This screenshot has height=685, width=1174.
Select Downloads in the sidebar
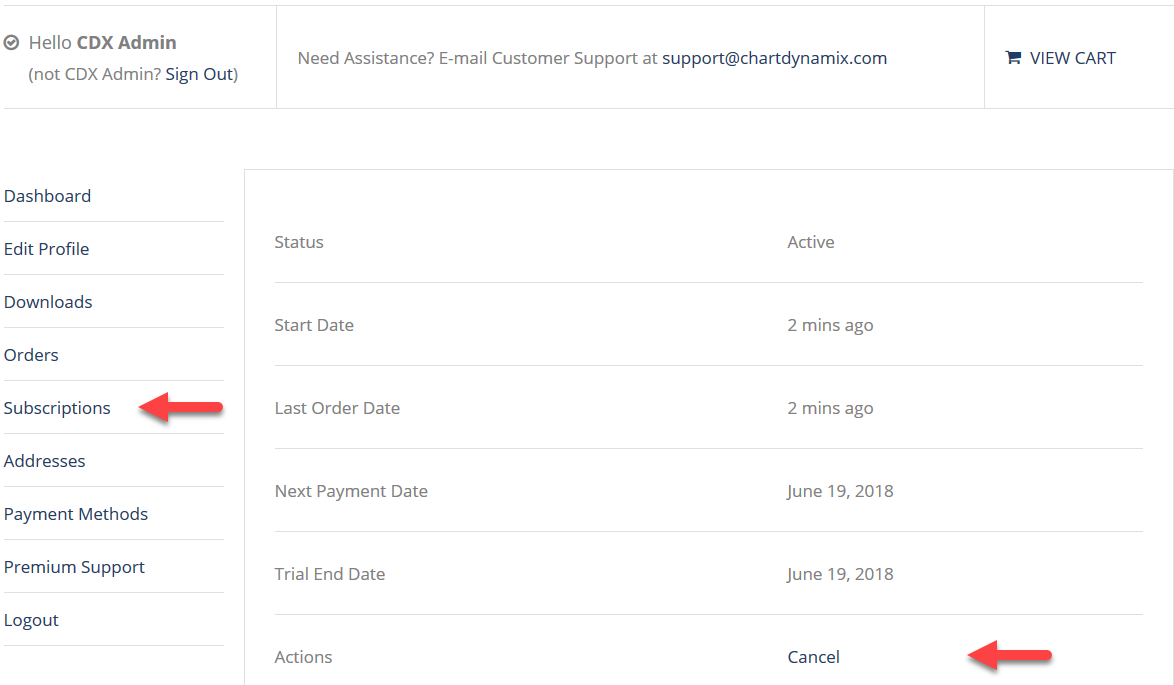(48, 302)
